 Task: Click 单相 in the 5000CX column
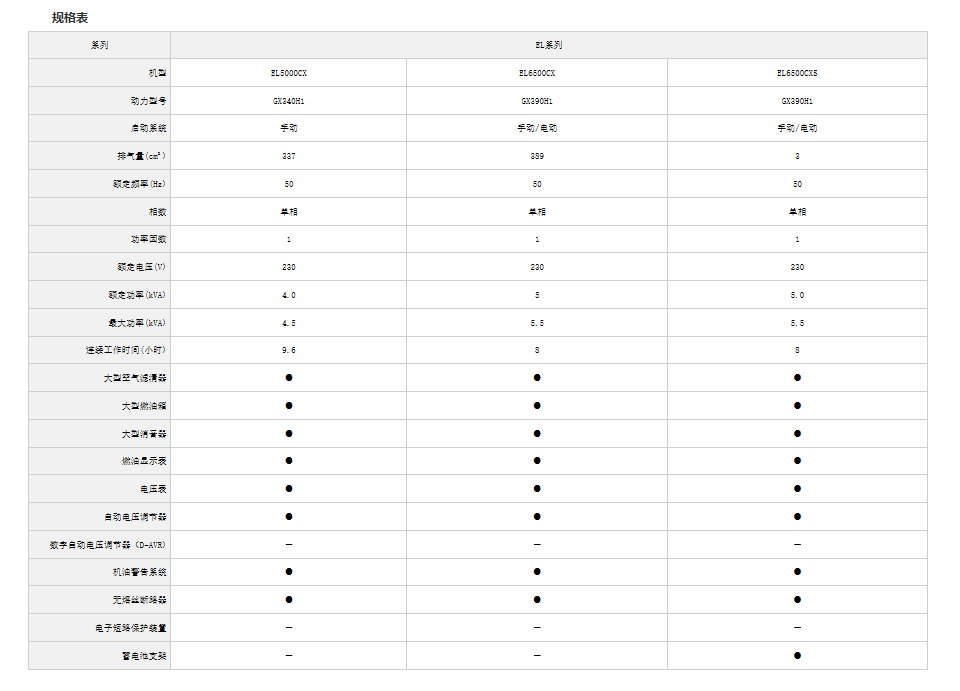pos(289,212)
